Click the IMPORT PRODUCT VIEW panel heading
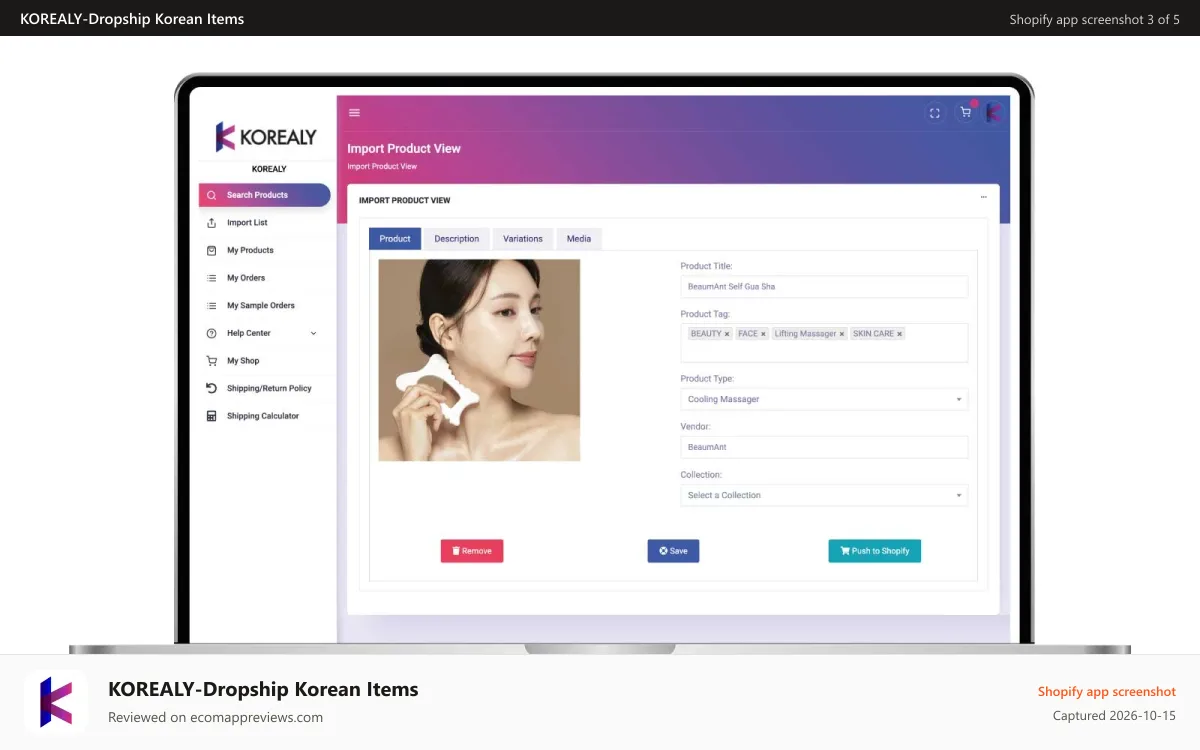Image resolution: width=1200 pixels, height=750 pixels. [x=405, y=200]
